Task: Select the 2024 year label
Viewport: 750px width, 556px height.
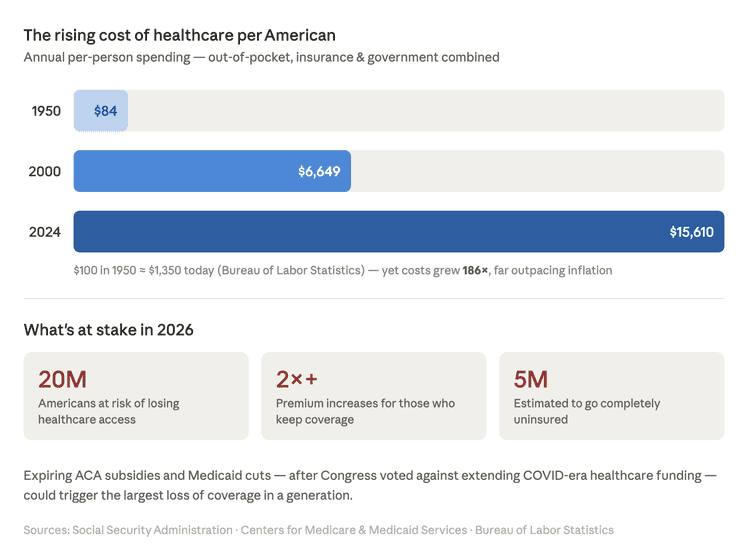Action: pos(45,231)
